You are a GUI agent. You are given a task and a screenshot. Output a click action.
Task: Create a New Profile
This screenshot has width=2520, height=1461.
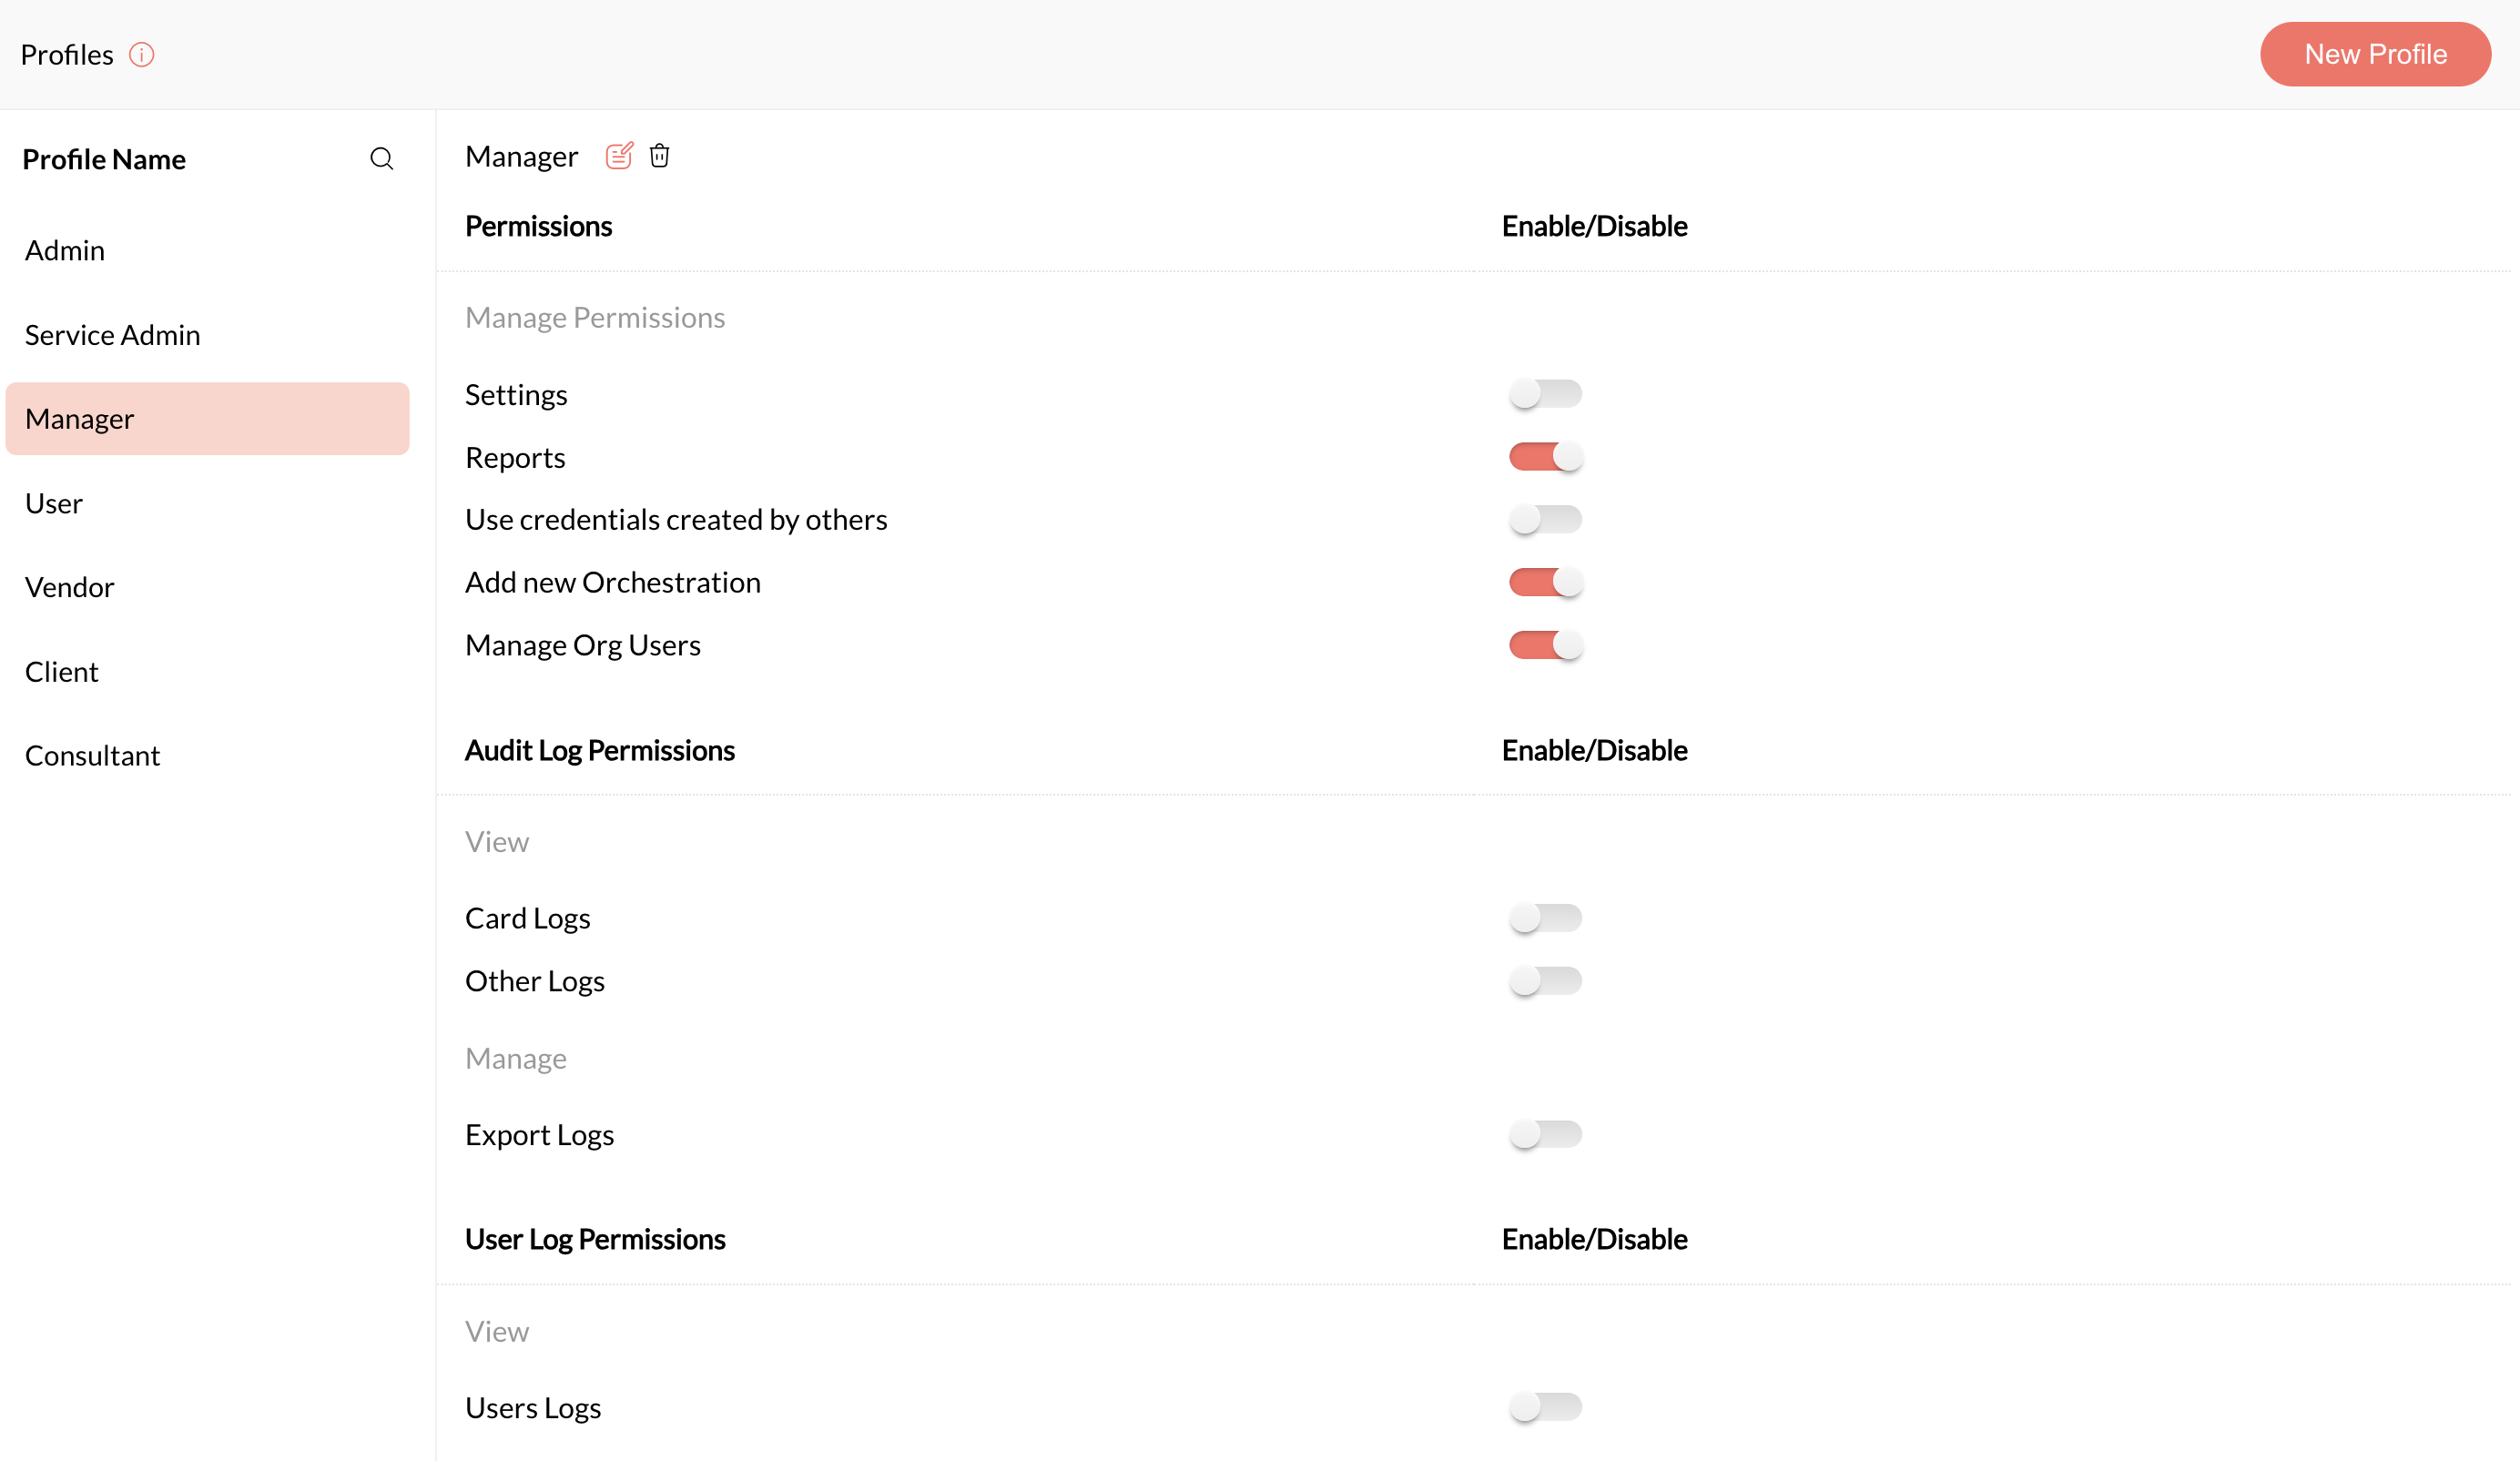[x=2375, y=54]
